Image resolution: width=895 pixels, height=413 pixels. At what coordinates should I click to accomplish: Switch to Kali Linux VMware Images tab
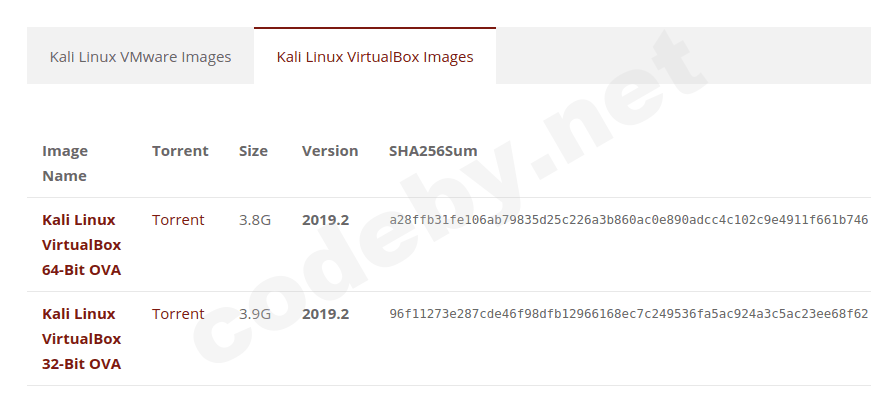pyautogui.click(x=140, y=57)
